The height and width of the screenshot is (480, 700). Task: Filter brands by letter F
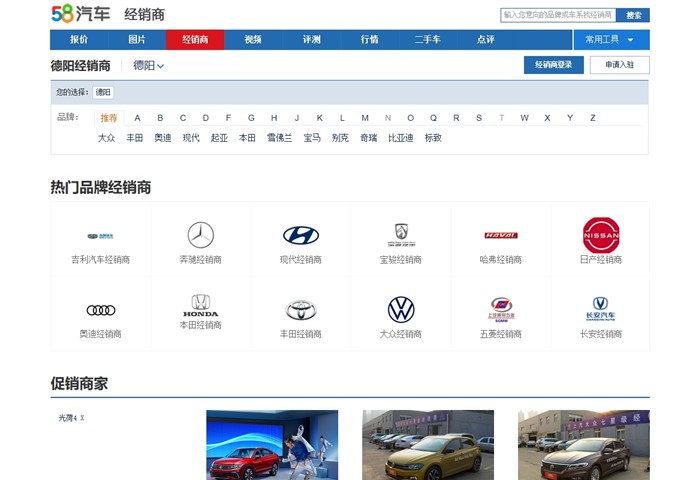point(228,118)
